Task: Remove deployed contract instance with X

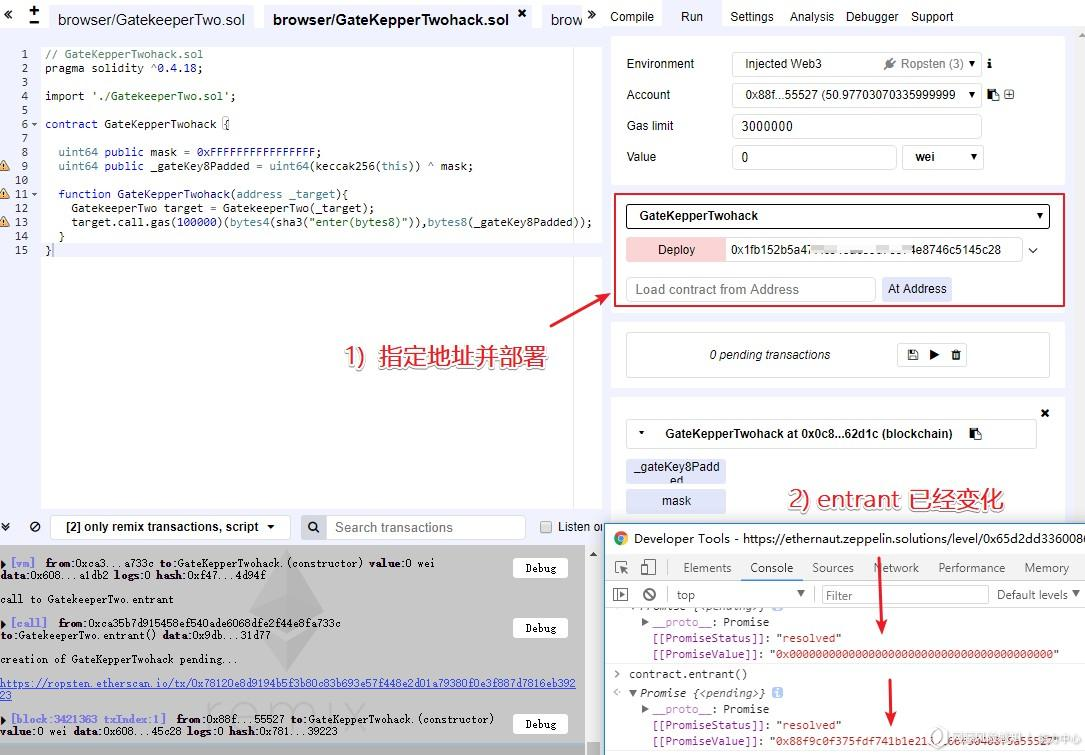Action: 1045,413
